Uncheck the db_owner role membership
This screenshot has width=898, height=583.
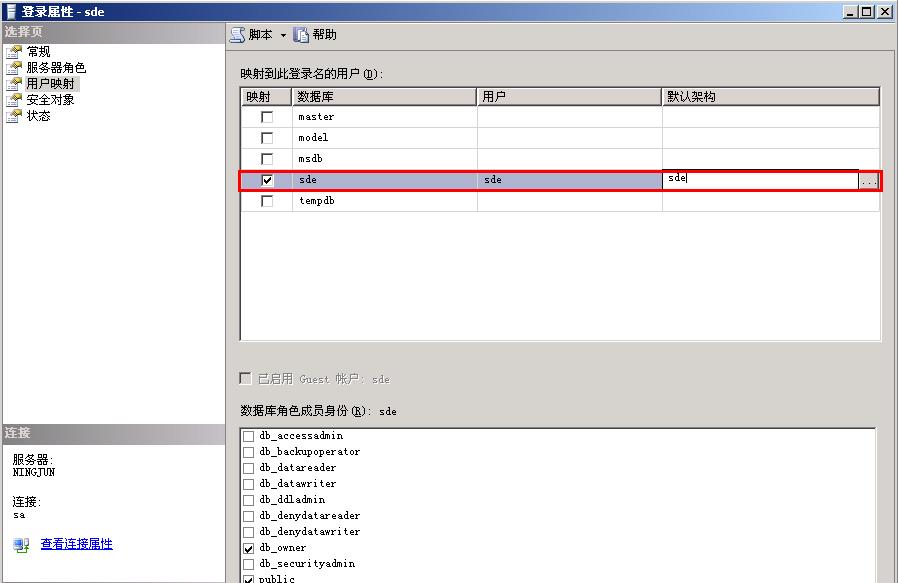point(248,547)
